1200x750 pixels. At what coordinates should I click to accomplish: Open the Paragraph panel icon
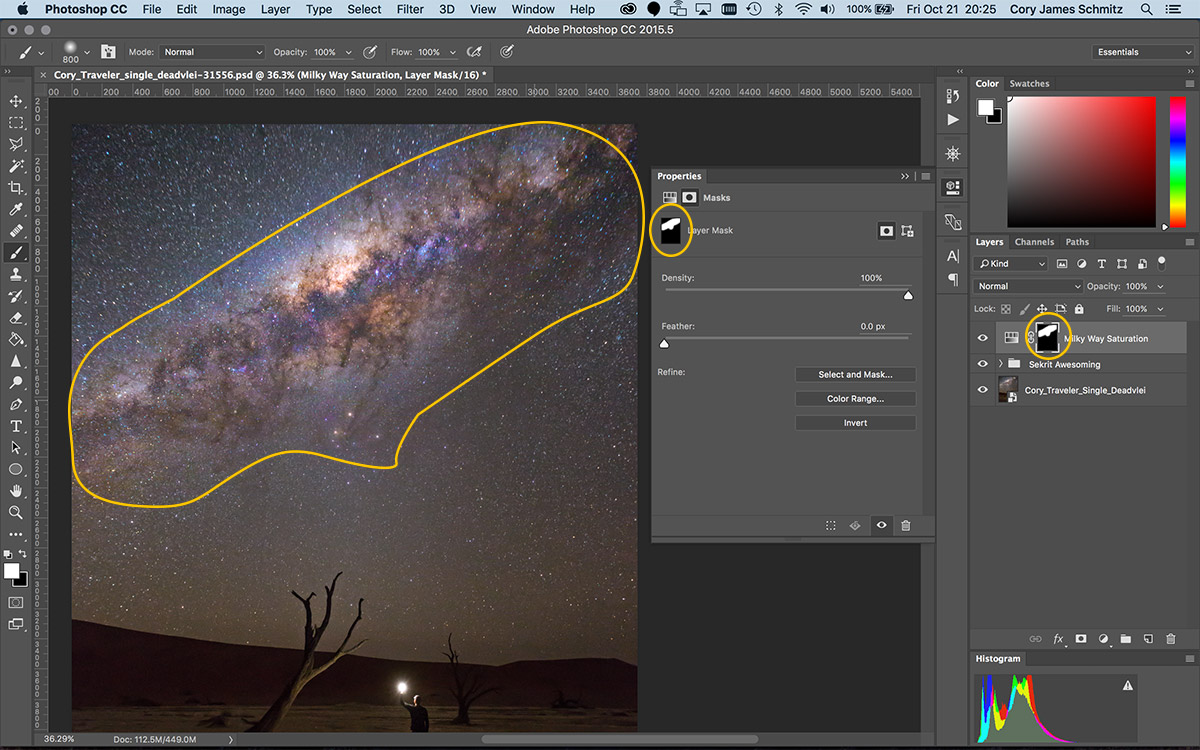(x=952, y=279)
